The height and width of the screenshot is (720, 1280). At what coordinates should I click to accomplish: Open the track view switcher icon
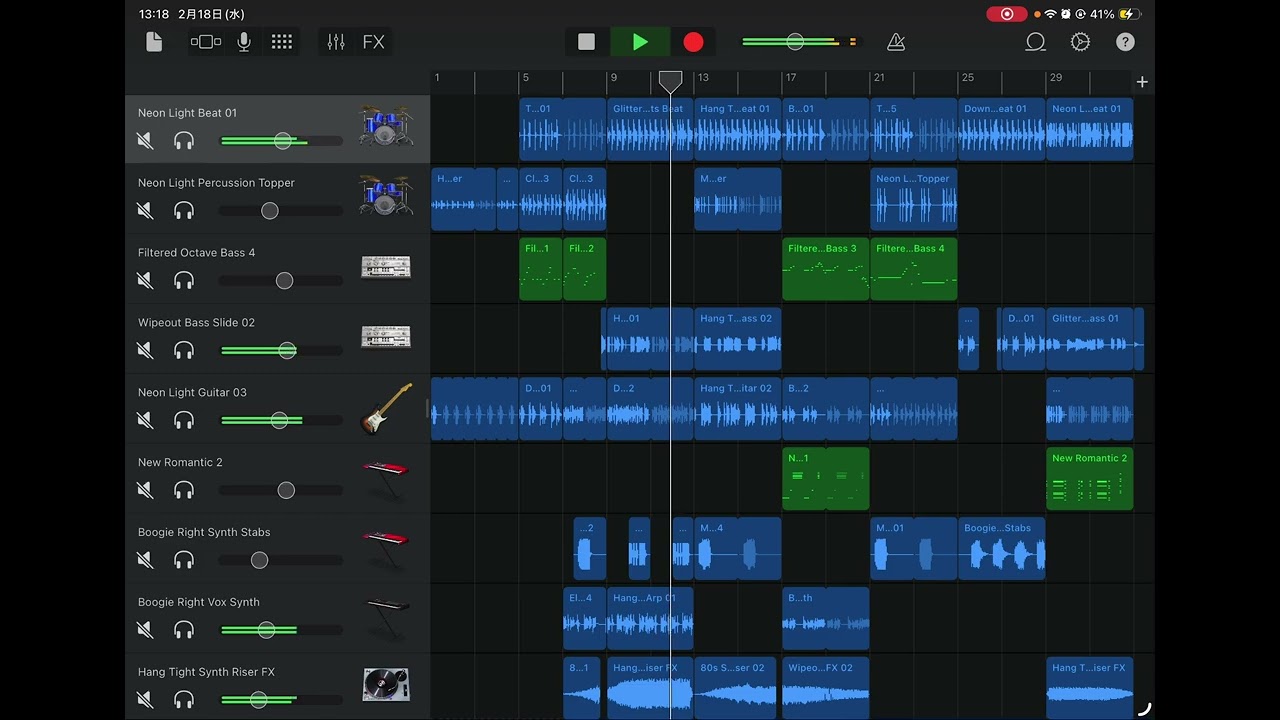coord(205,42)
